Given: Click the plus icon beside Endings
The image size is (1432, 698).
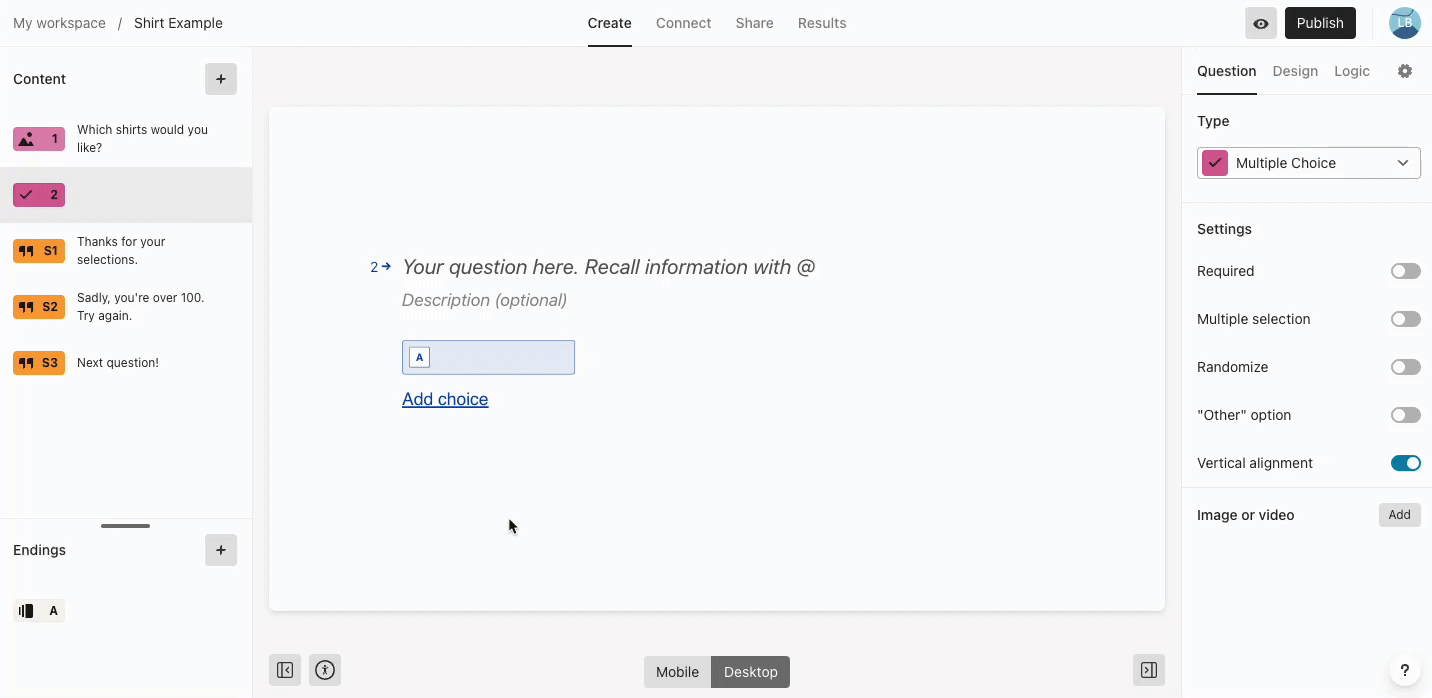Looking at the screenshot, I should (221, 550).
